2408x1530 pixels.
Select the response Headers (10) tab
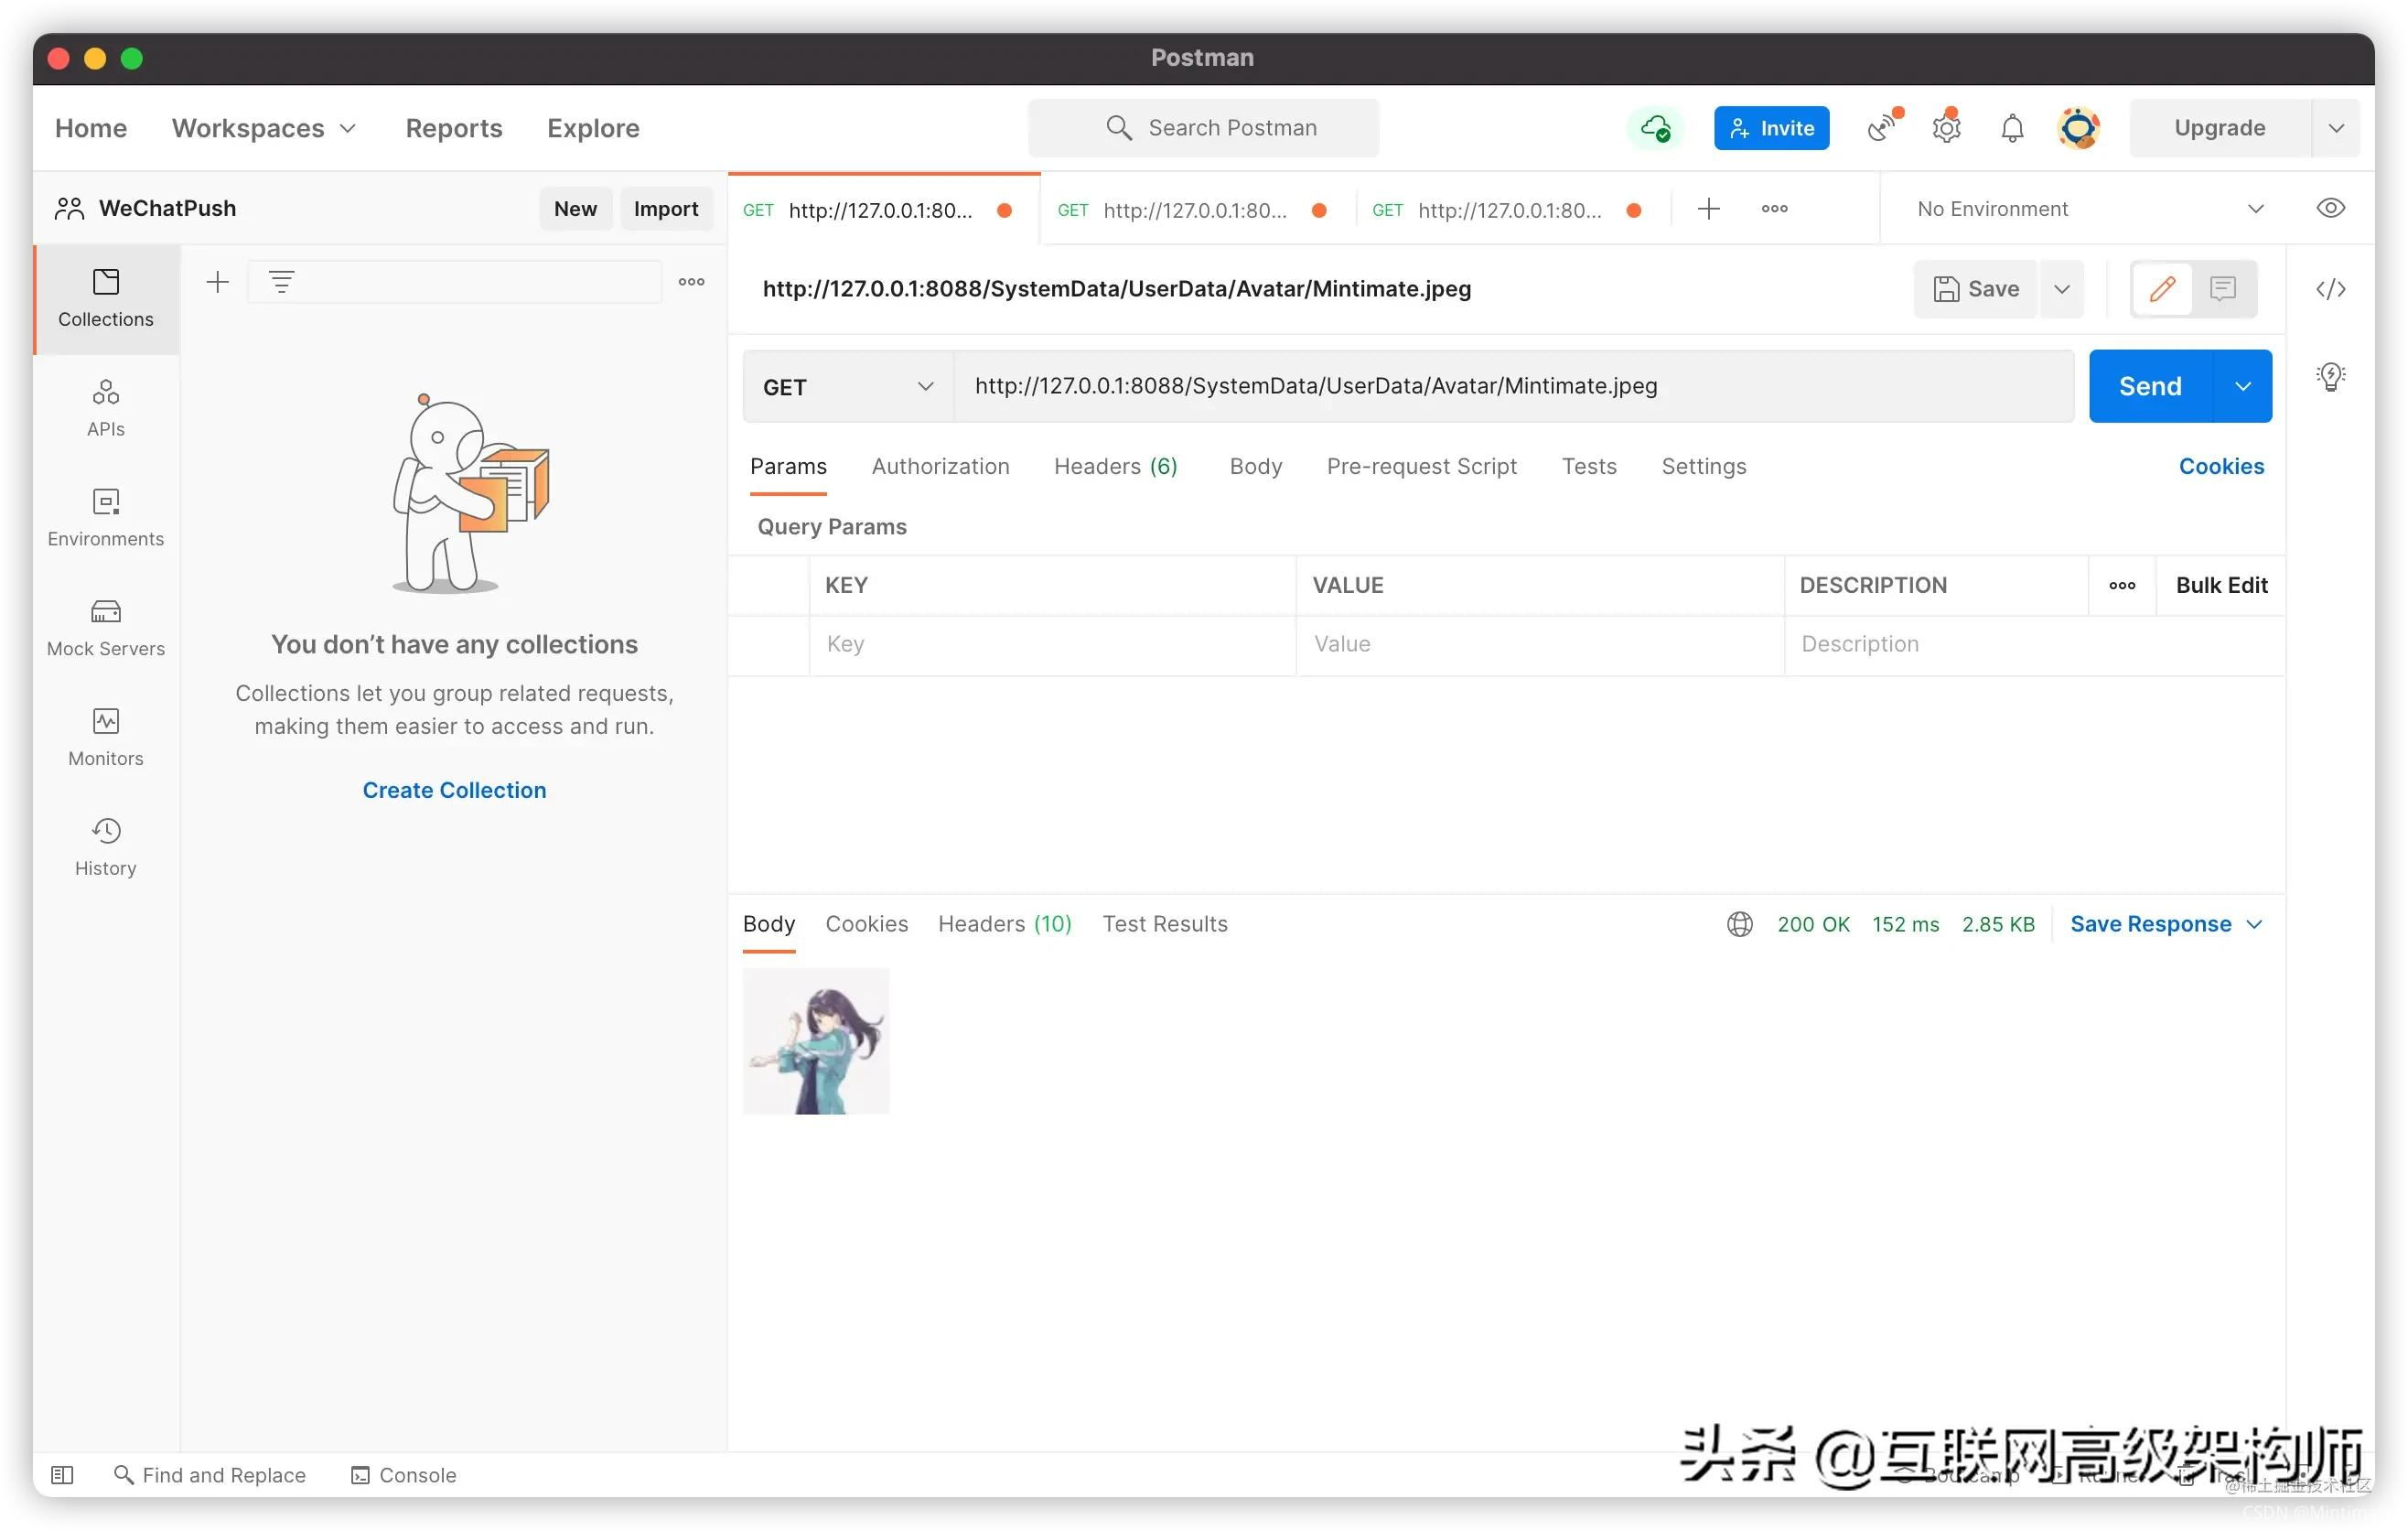1004,924
